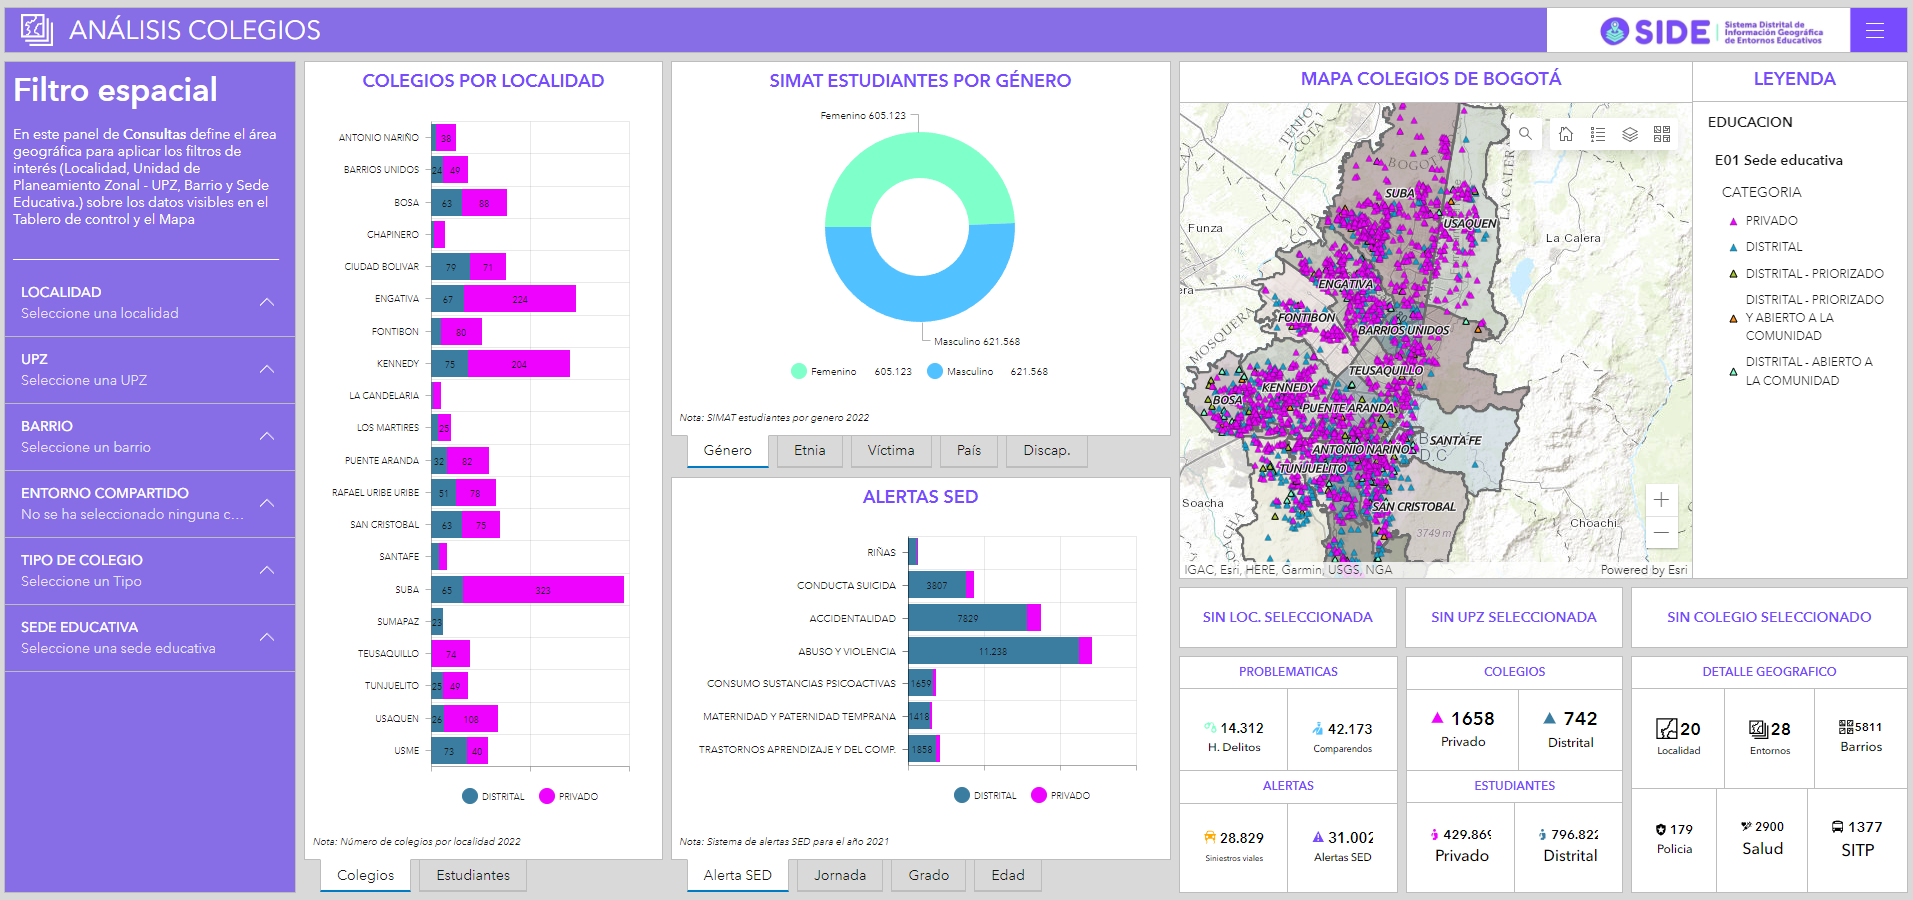The height and width of the screenshot is (900, 1913).
Task: Open the basemap gallery grid tool
Action: [1662, 134]
